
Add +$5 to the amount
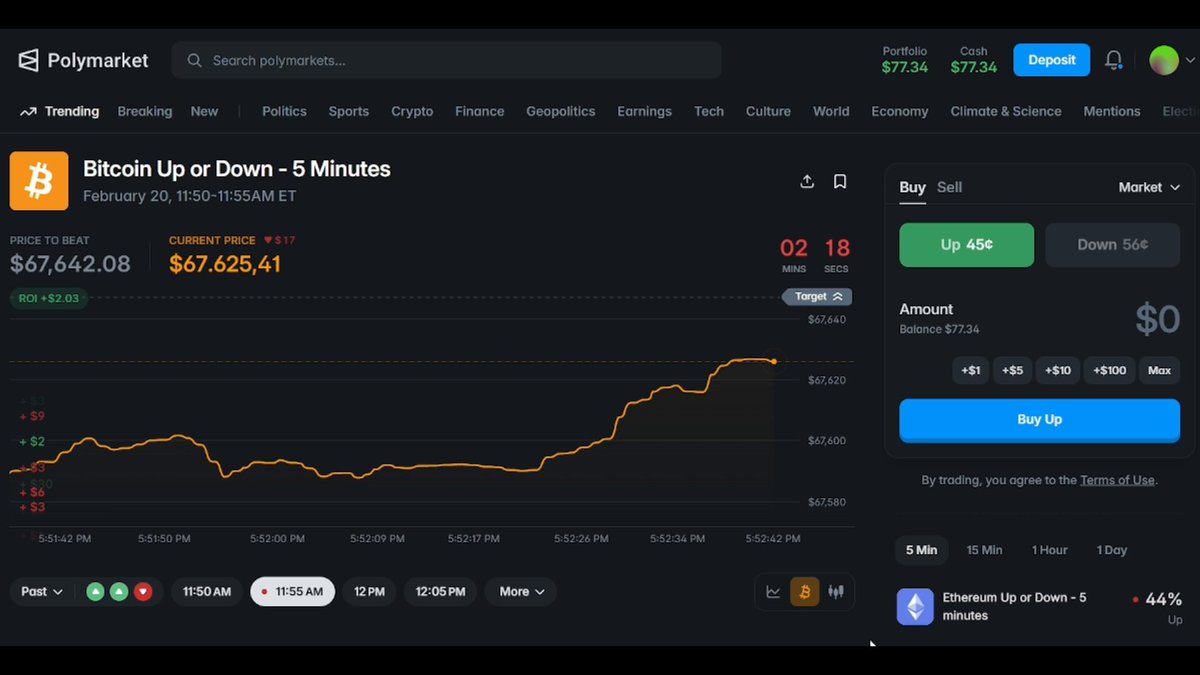(x=1013, y=370)
